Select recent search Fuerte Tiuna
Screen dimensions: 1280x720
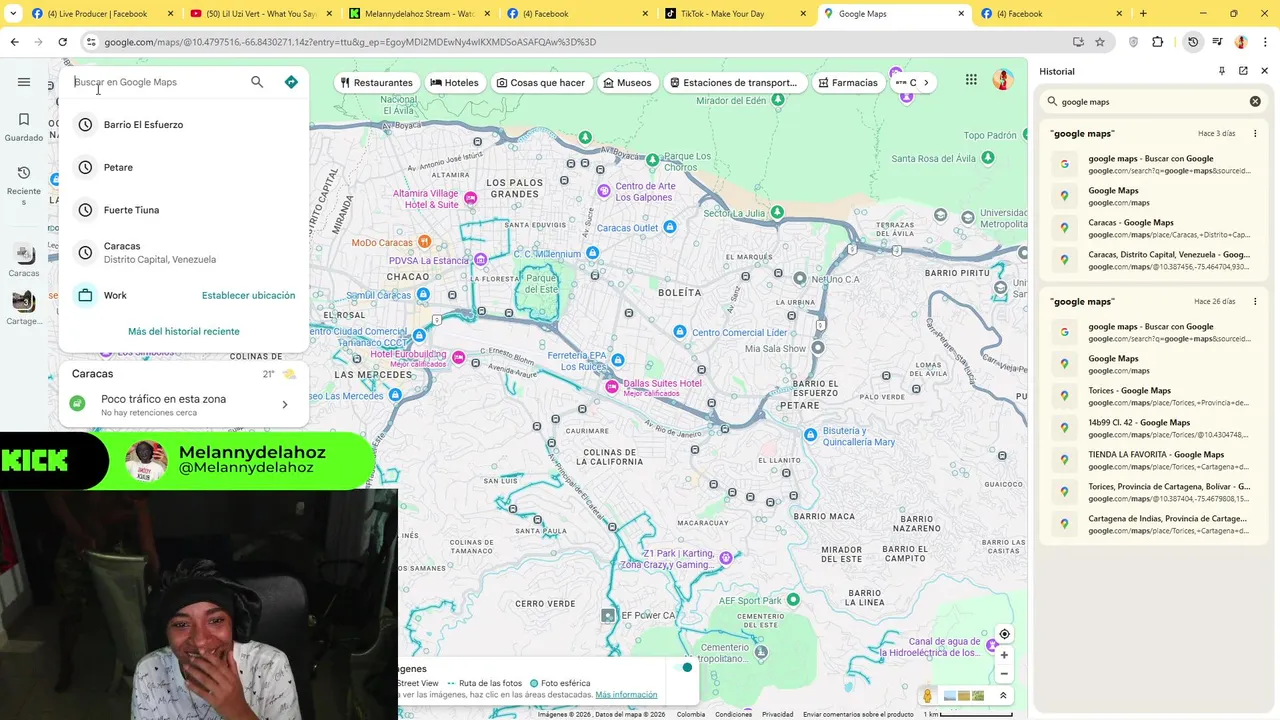click(184, 210)
